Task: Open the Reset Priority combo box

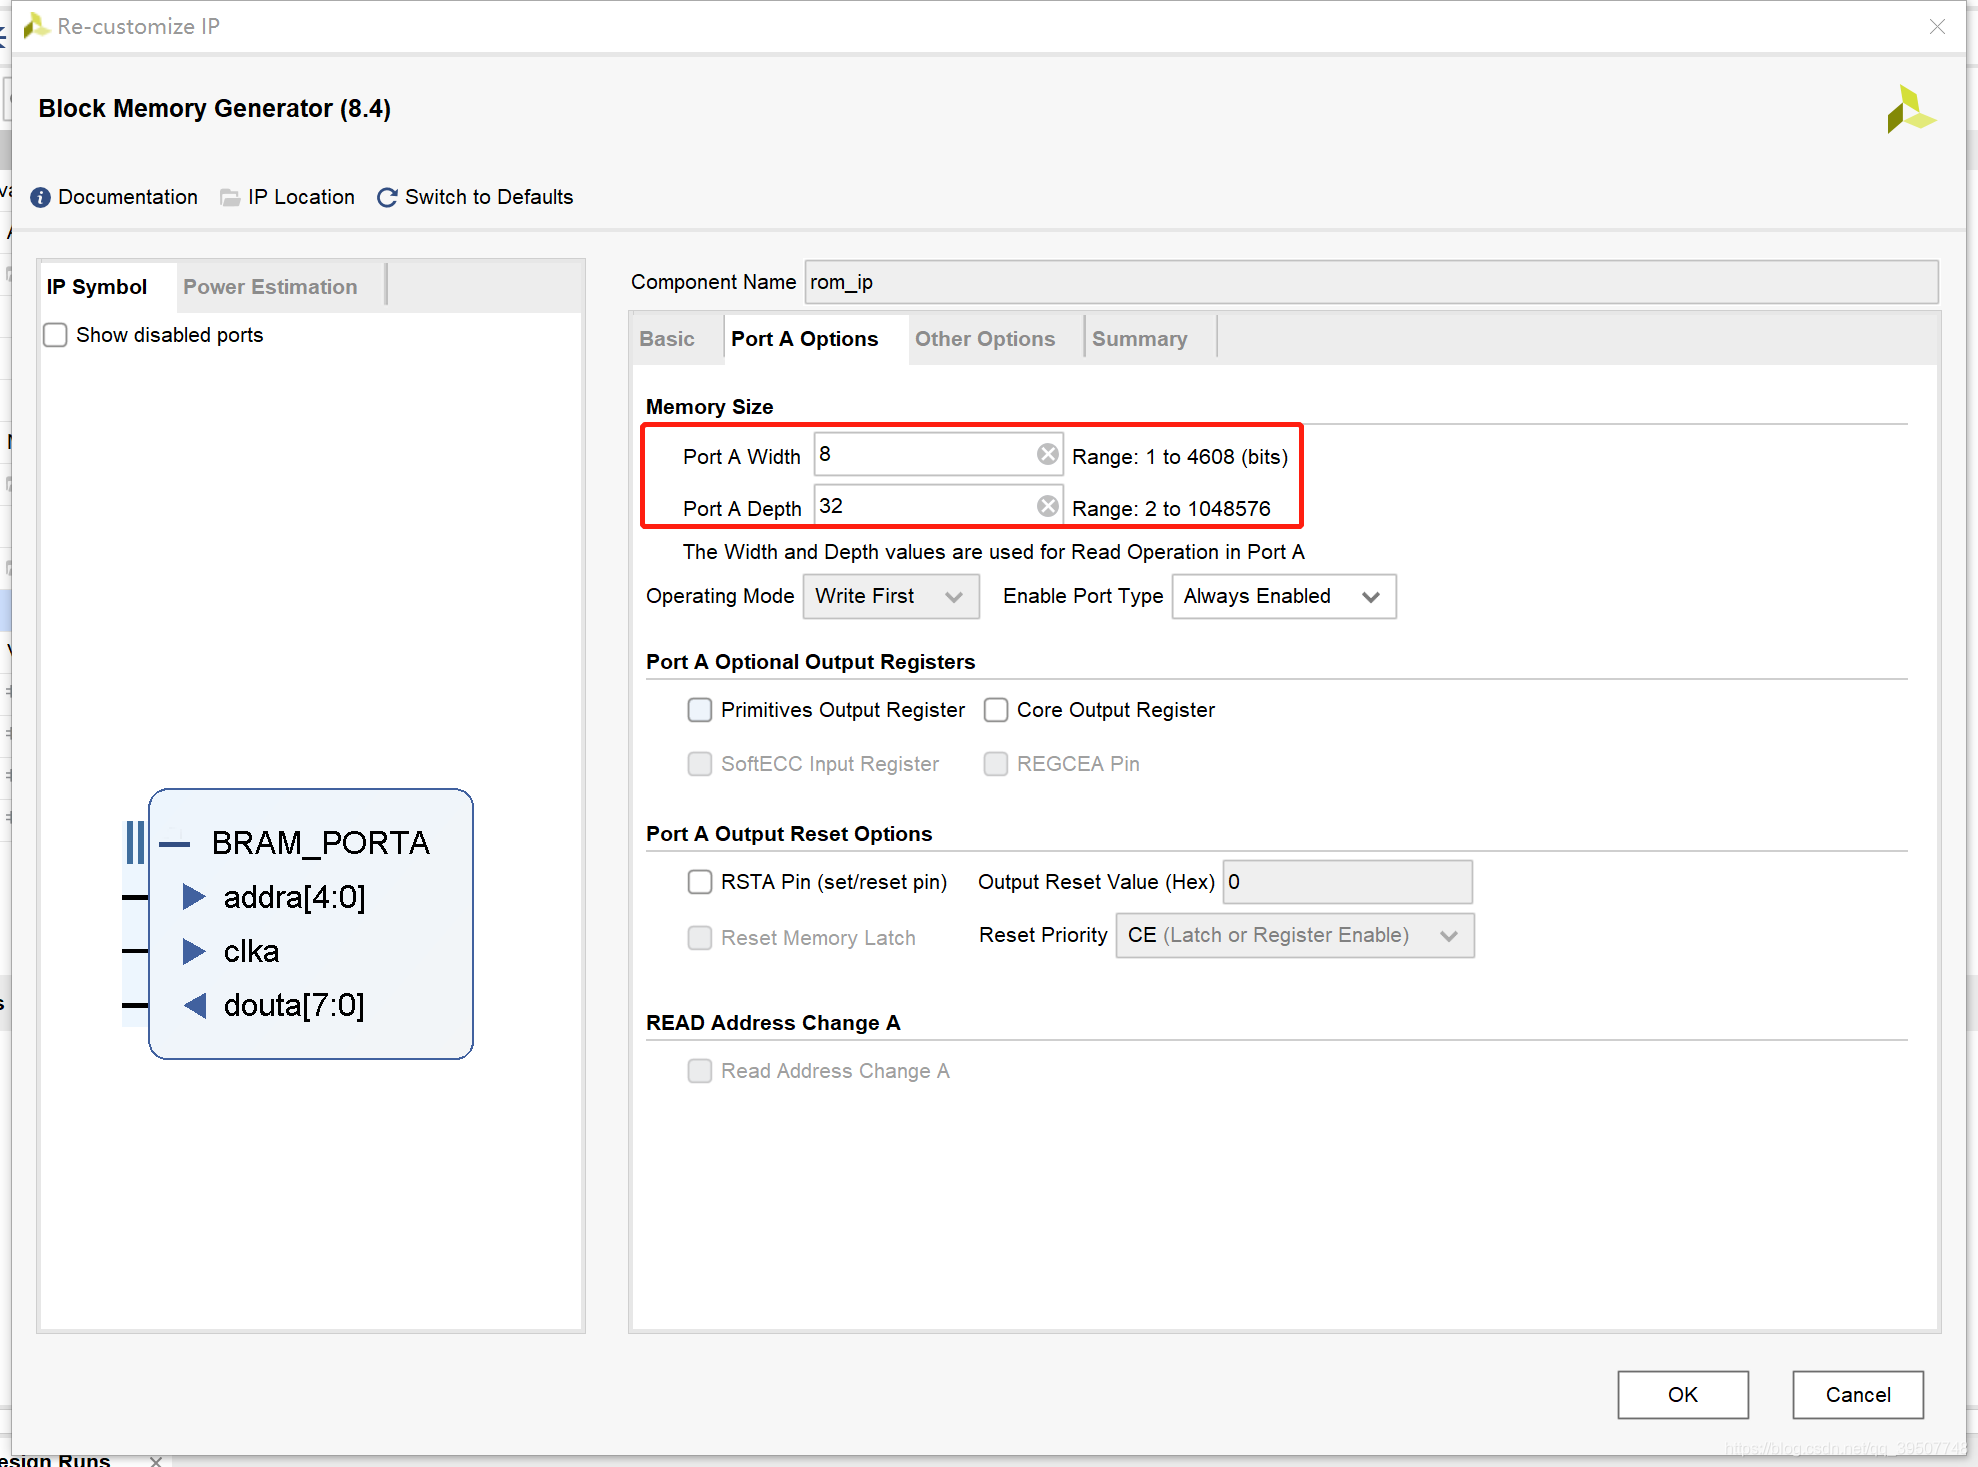Action: pos(1294,936)
